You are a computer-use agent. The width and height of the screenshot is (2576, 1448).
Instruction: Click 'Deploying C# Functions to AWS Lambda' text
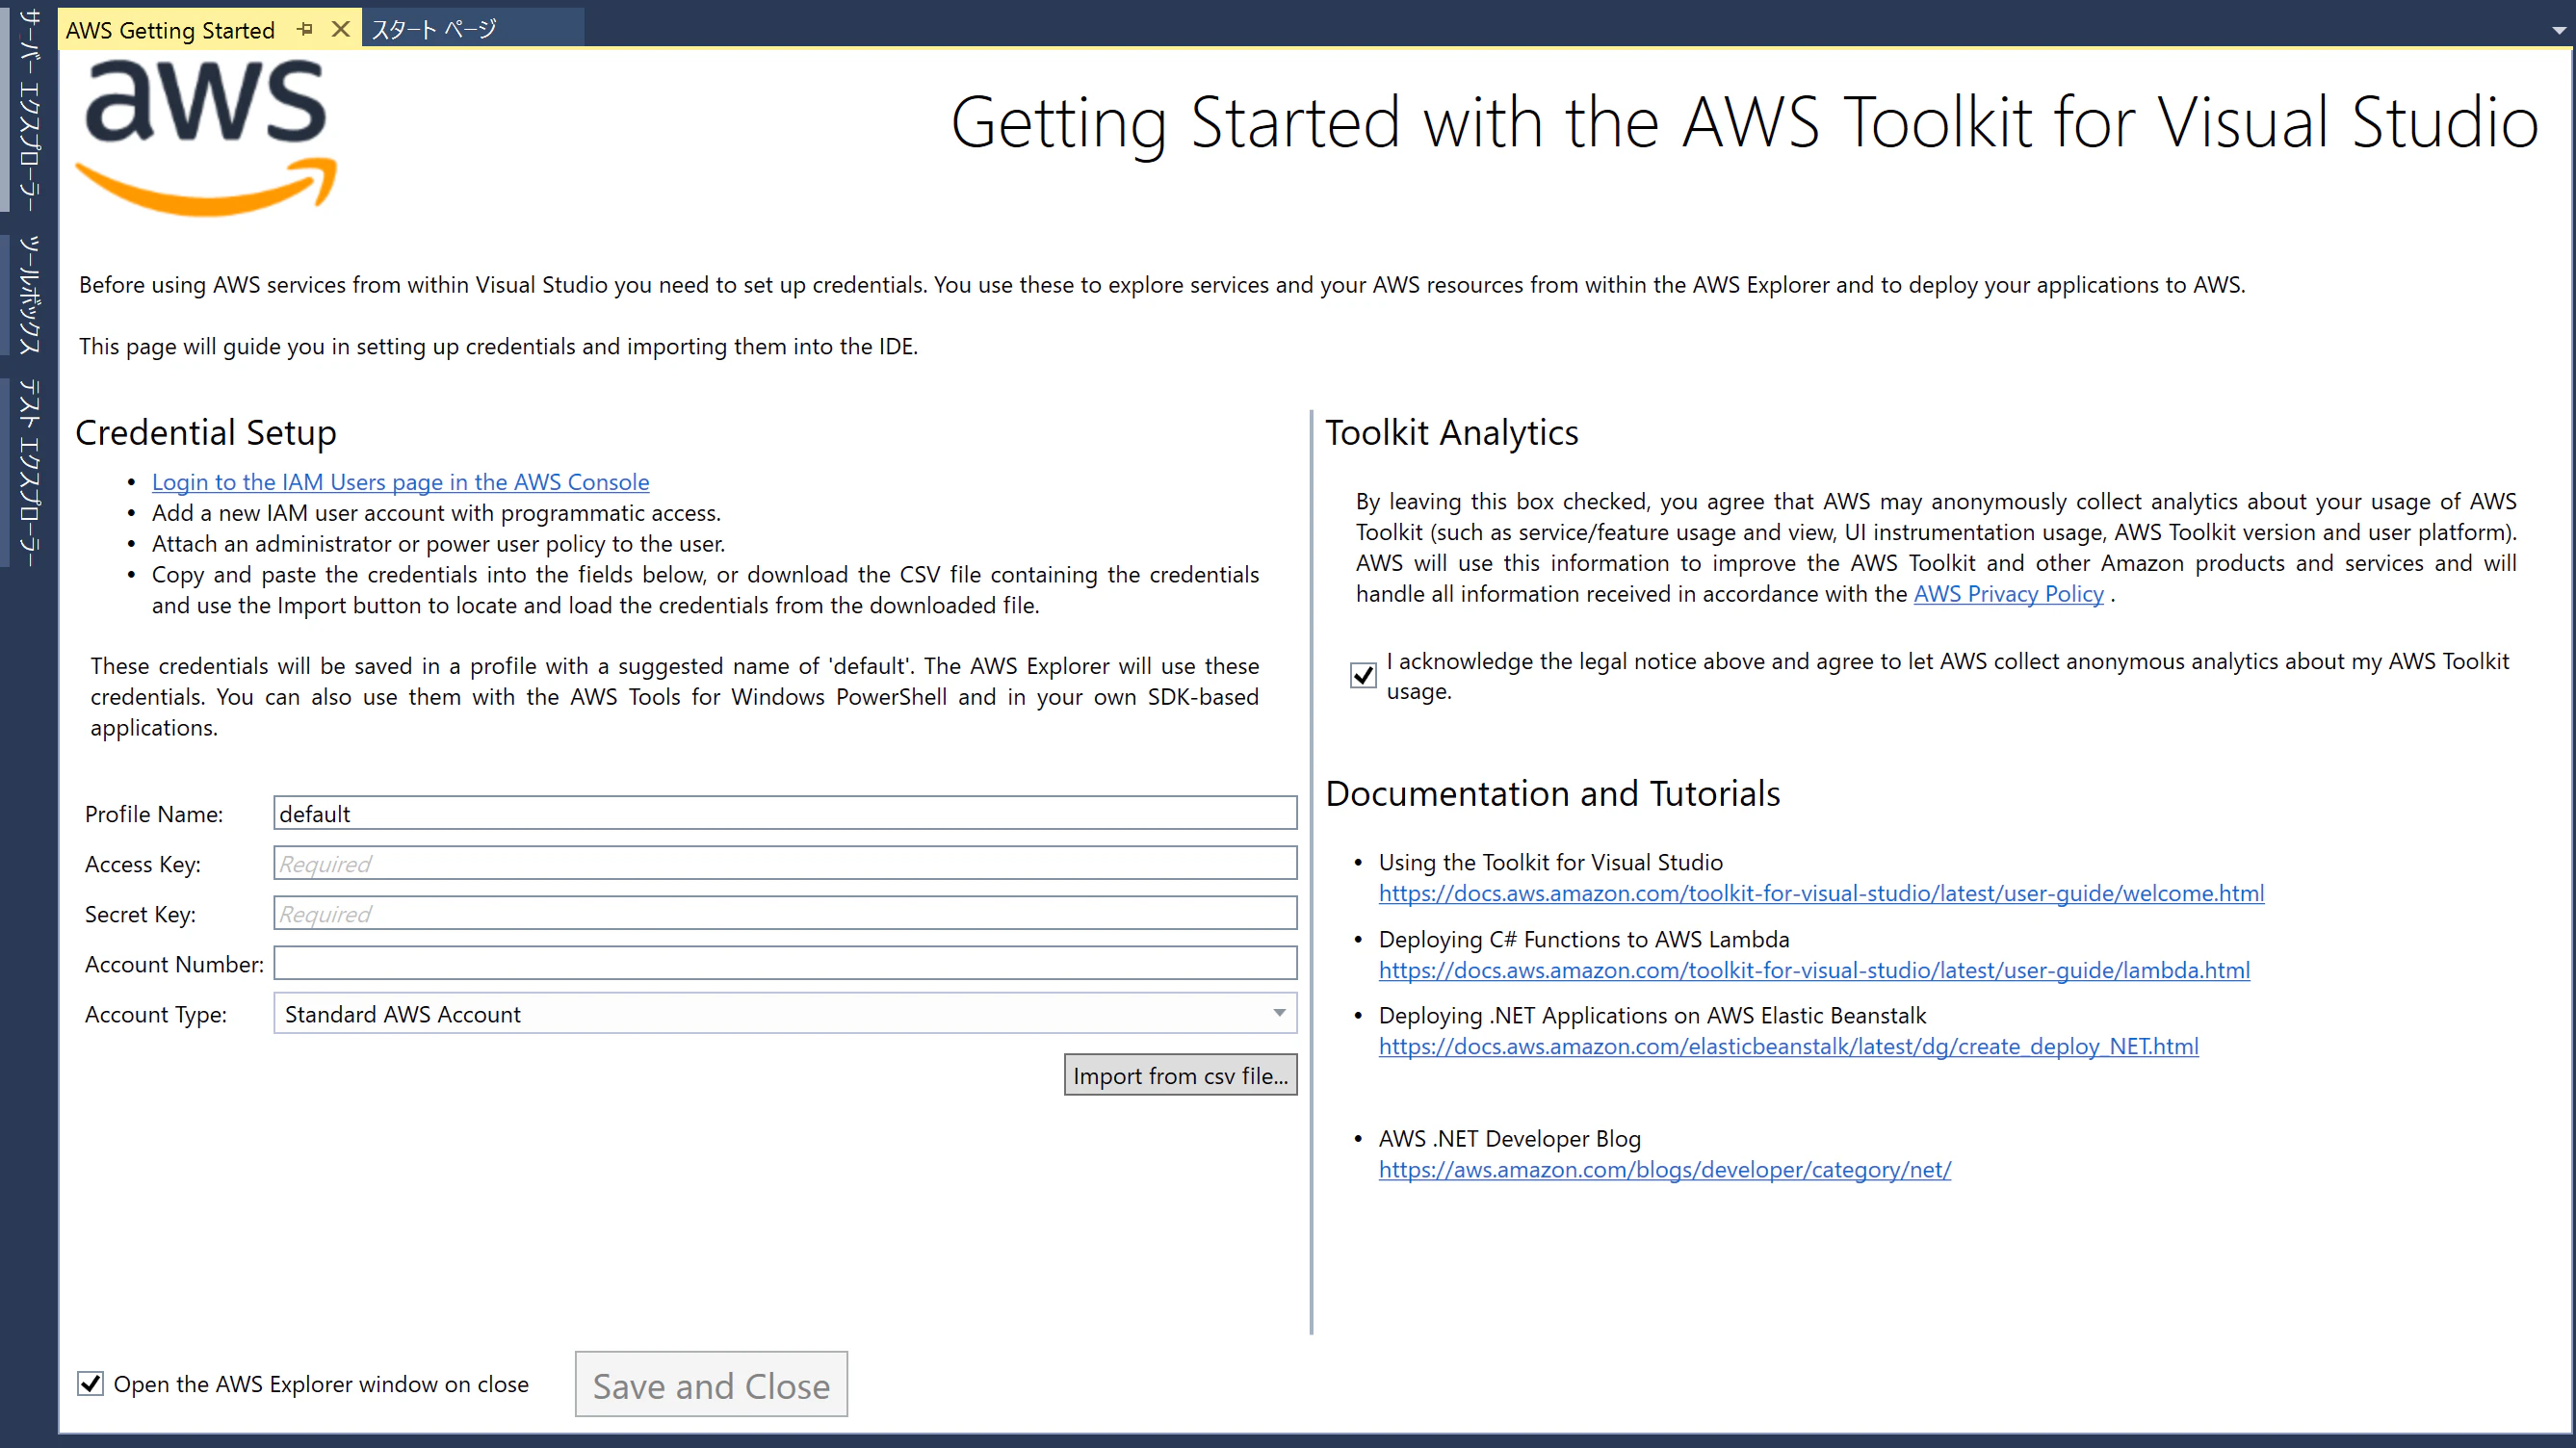point(1583,939)
